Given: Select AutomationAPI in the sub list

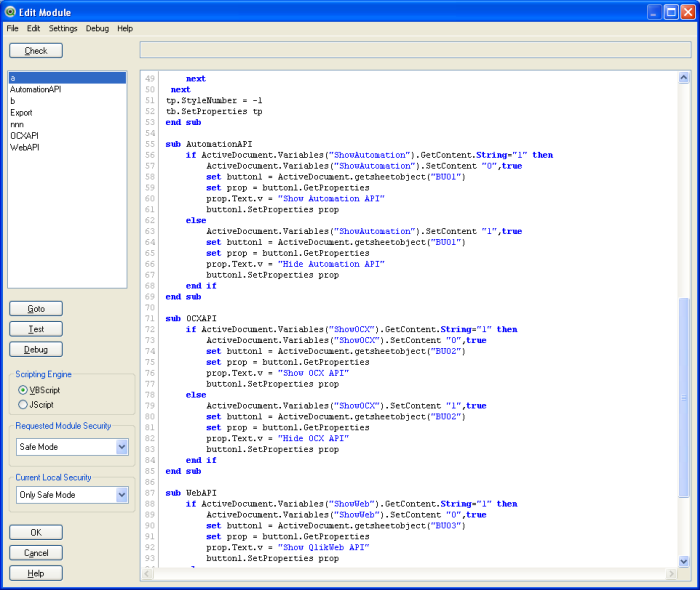Looking at the screenshot, I should 35,89.
